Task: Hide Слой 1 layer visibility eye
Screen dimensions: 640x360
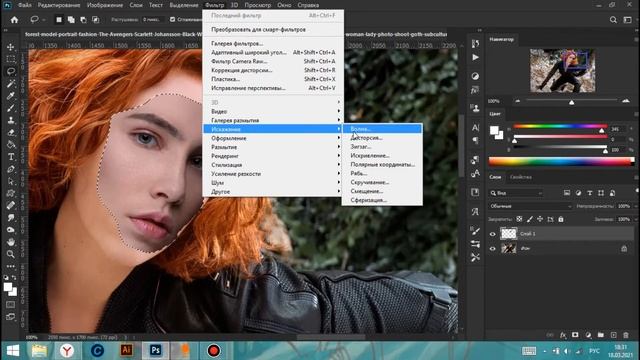Action: 493,234
